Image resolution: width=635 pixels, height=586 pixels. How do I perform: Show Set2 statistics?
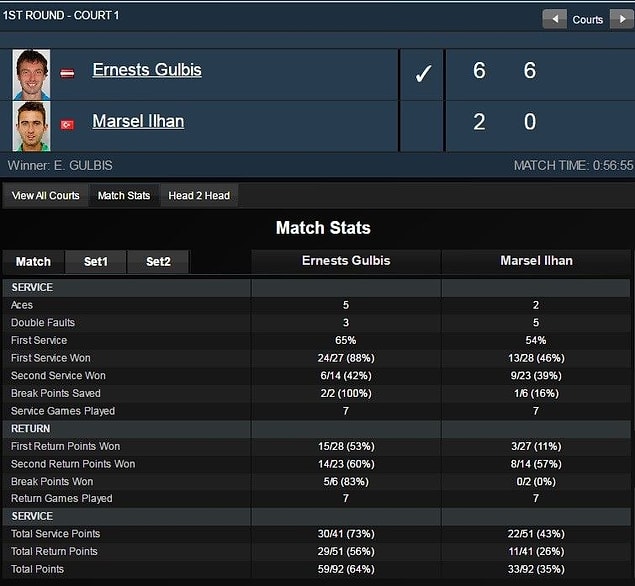tap(158, 262)
